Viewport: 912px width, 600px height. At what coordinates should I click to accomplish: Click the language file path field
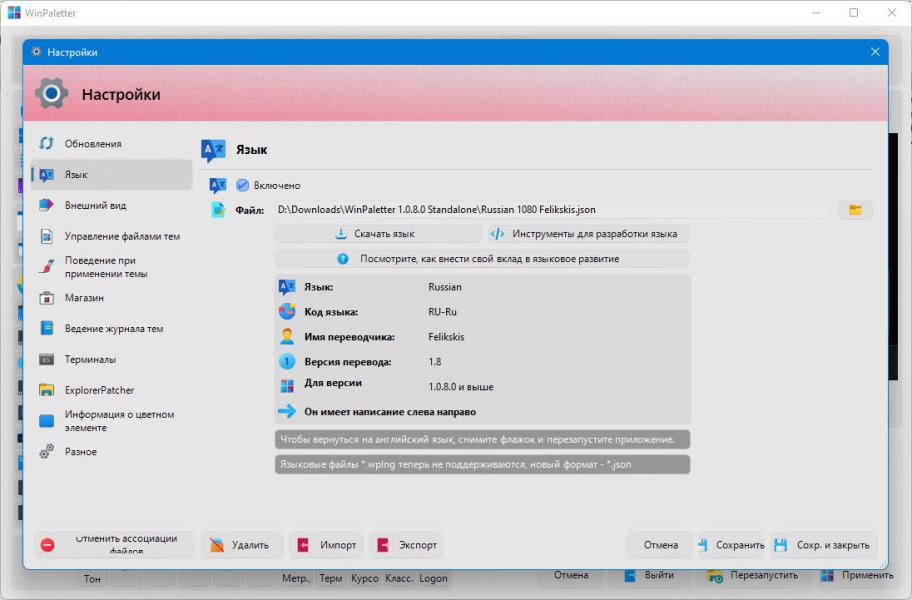553,209
